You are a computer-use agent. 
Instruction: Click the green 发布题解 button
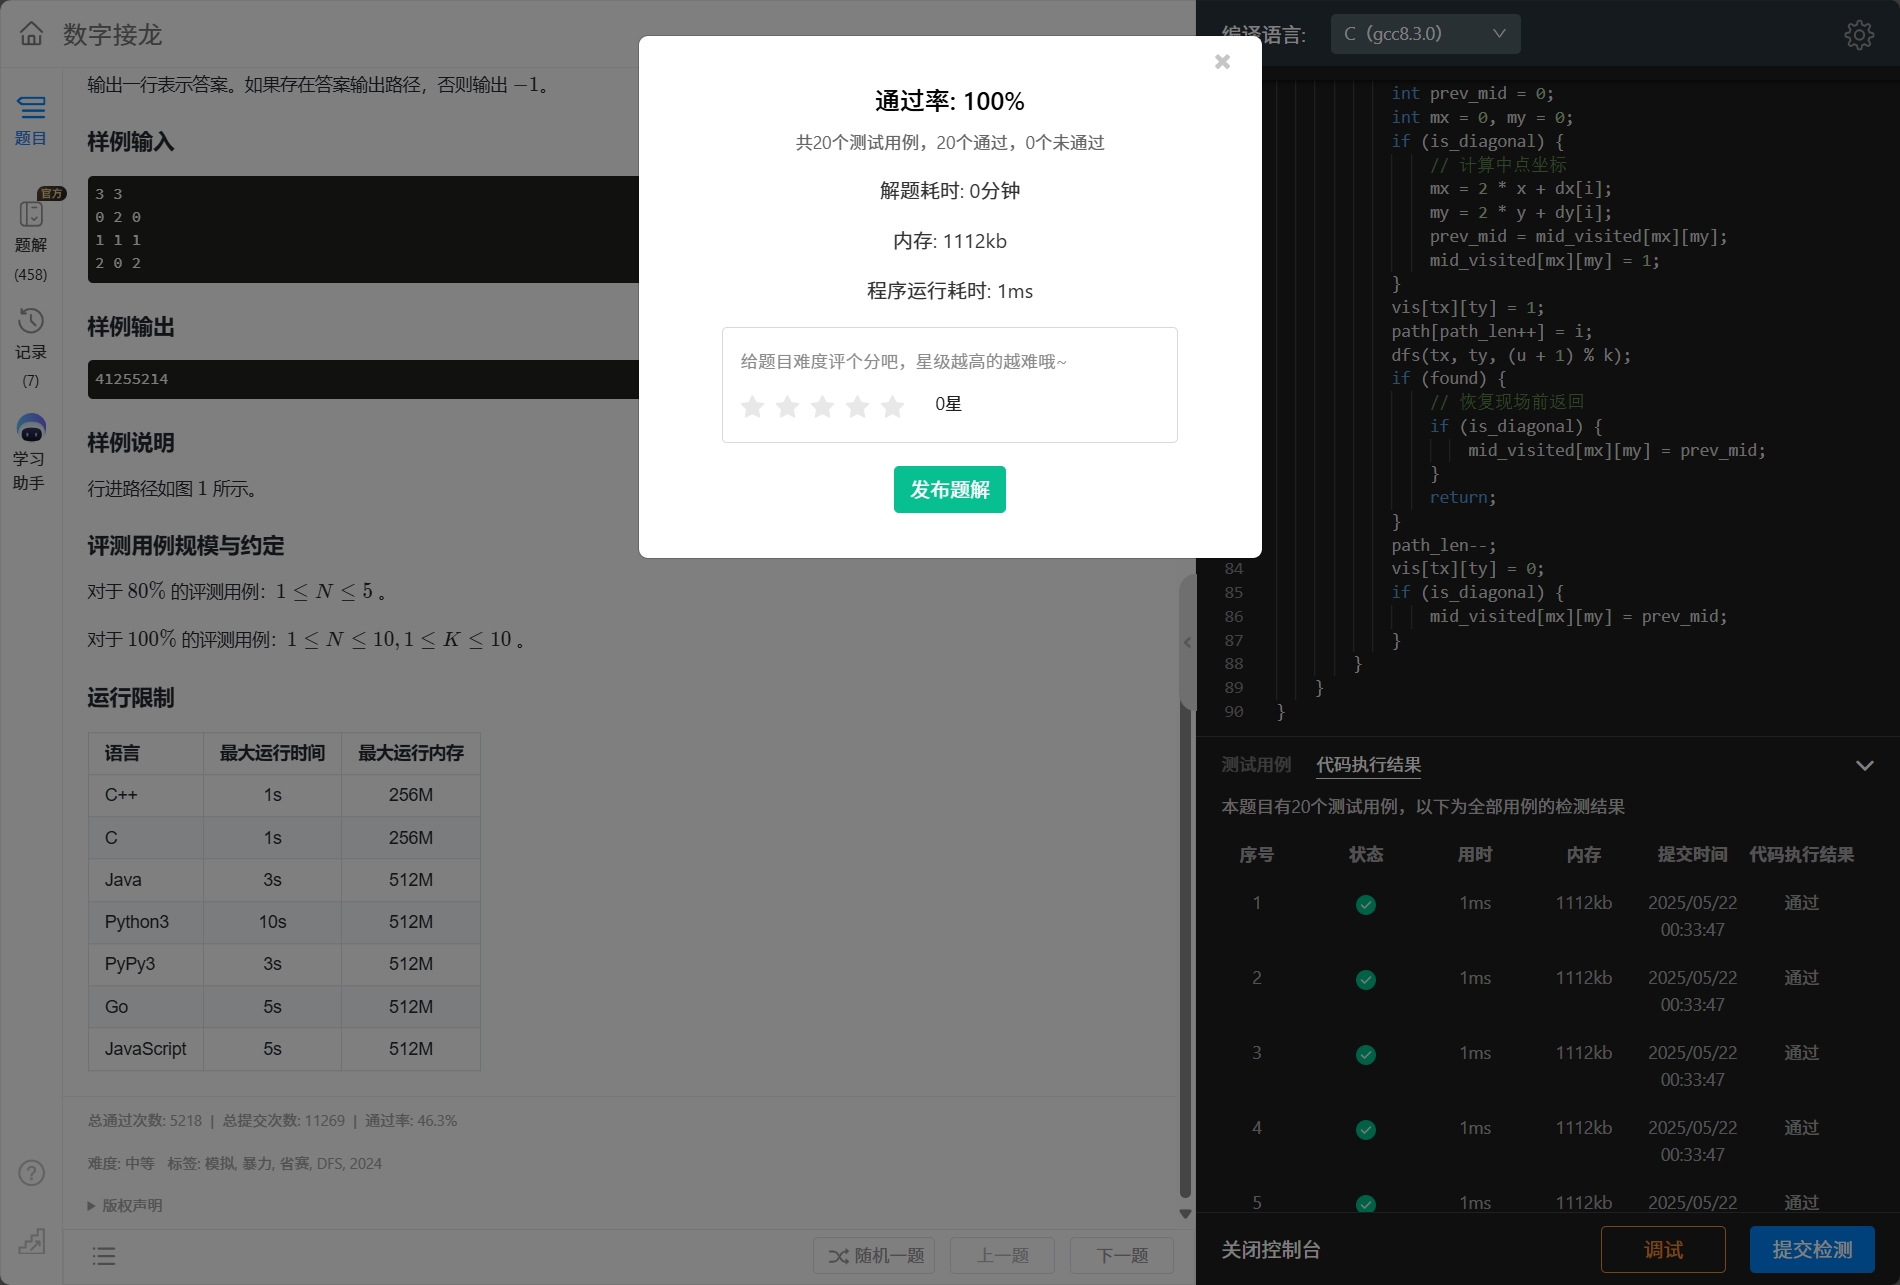click(x=949, y=490)
